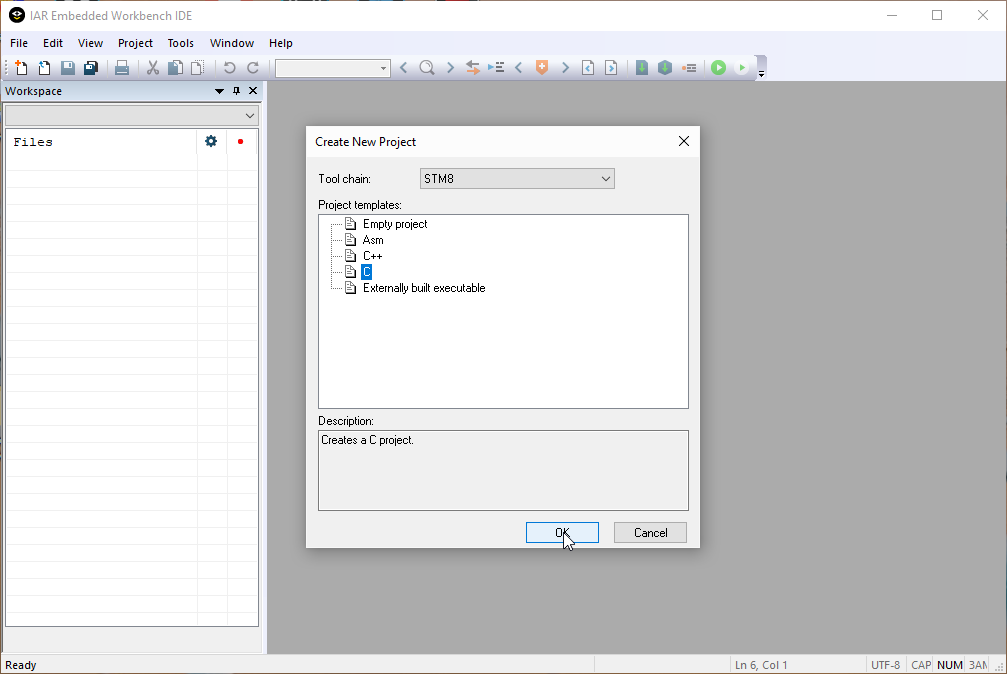Select the C++ project template

click(x=372, y=256)
